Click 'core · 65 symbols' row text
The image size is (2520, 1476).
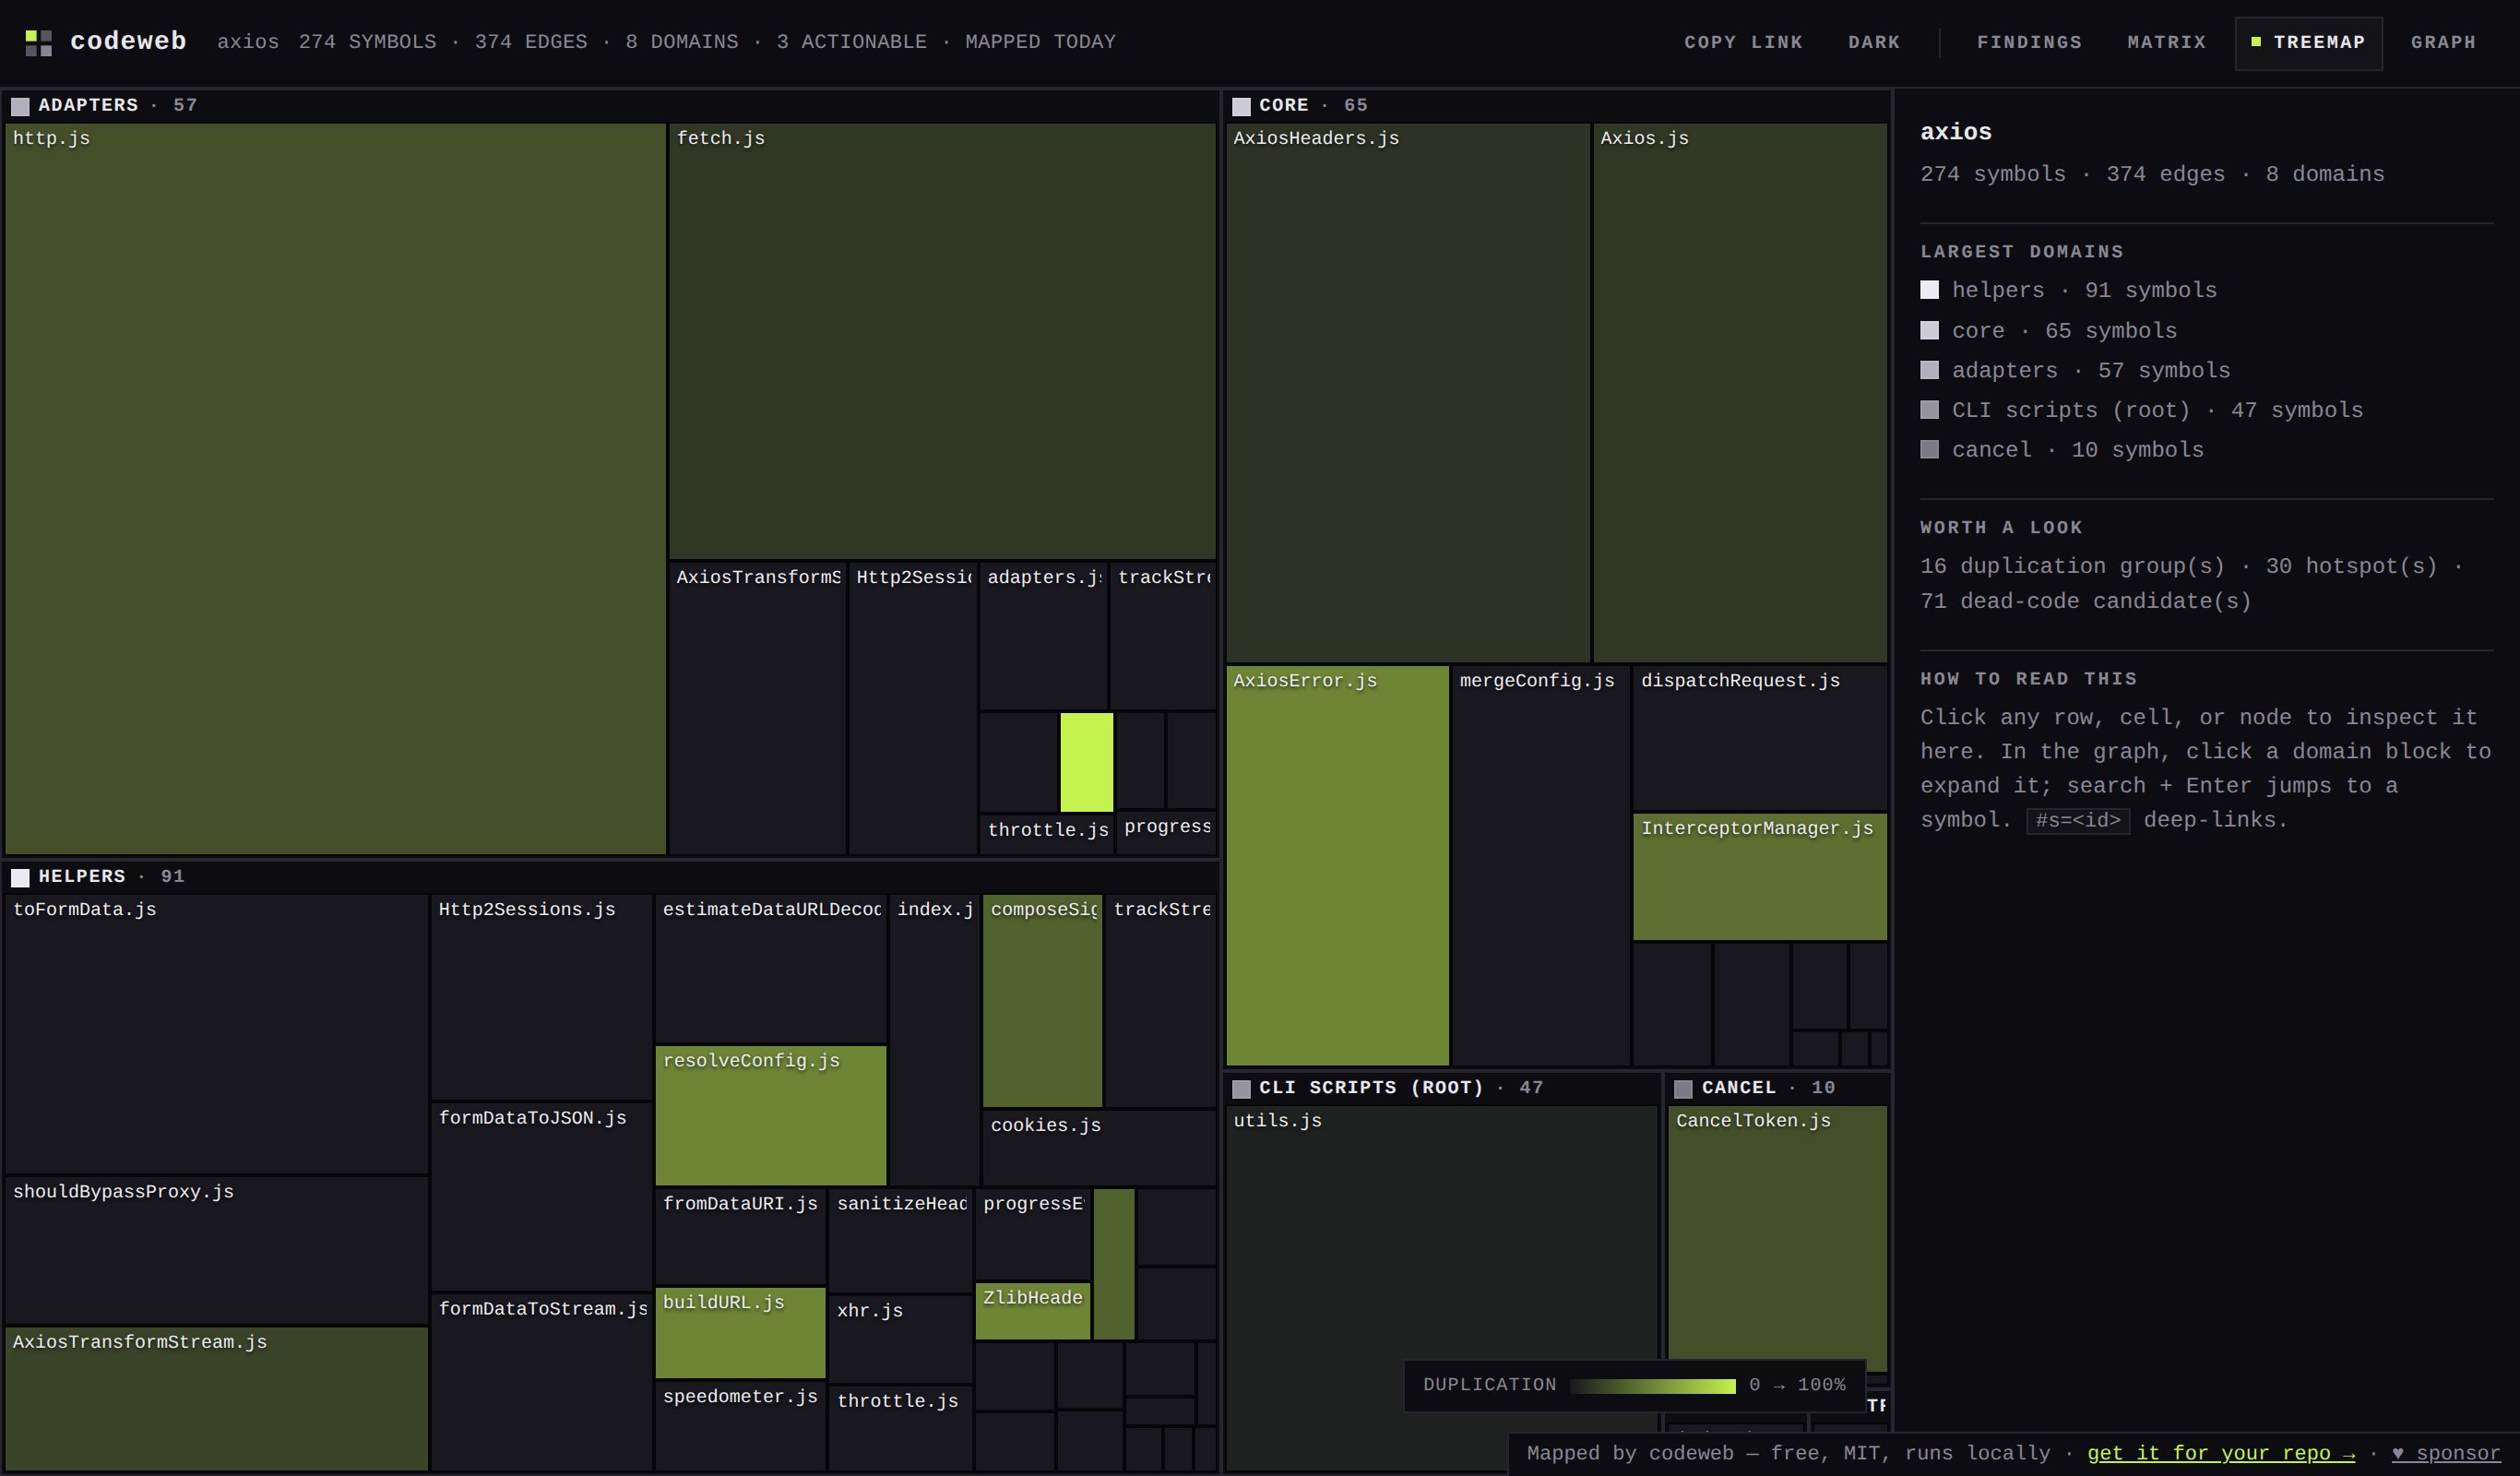2064,330
